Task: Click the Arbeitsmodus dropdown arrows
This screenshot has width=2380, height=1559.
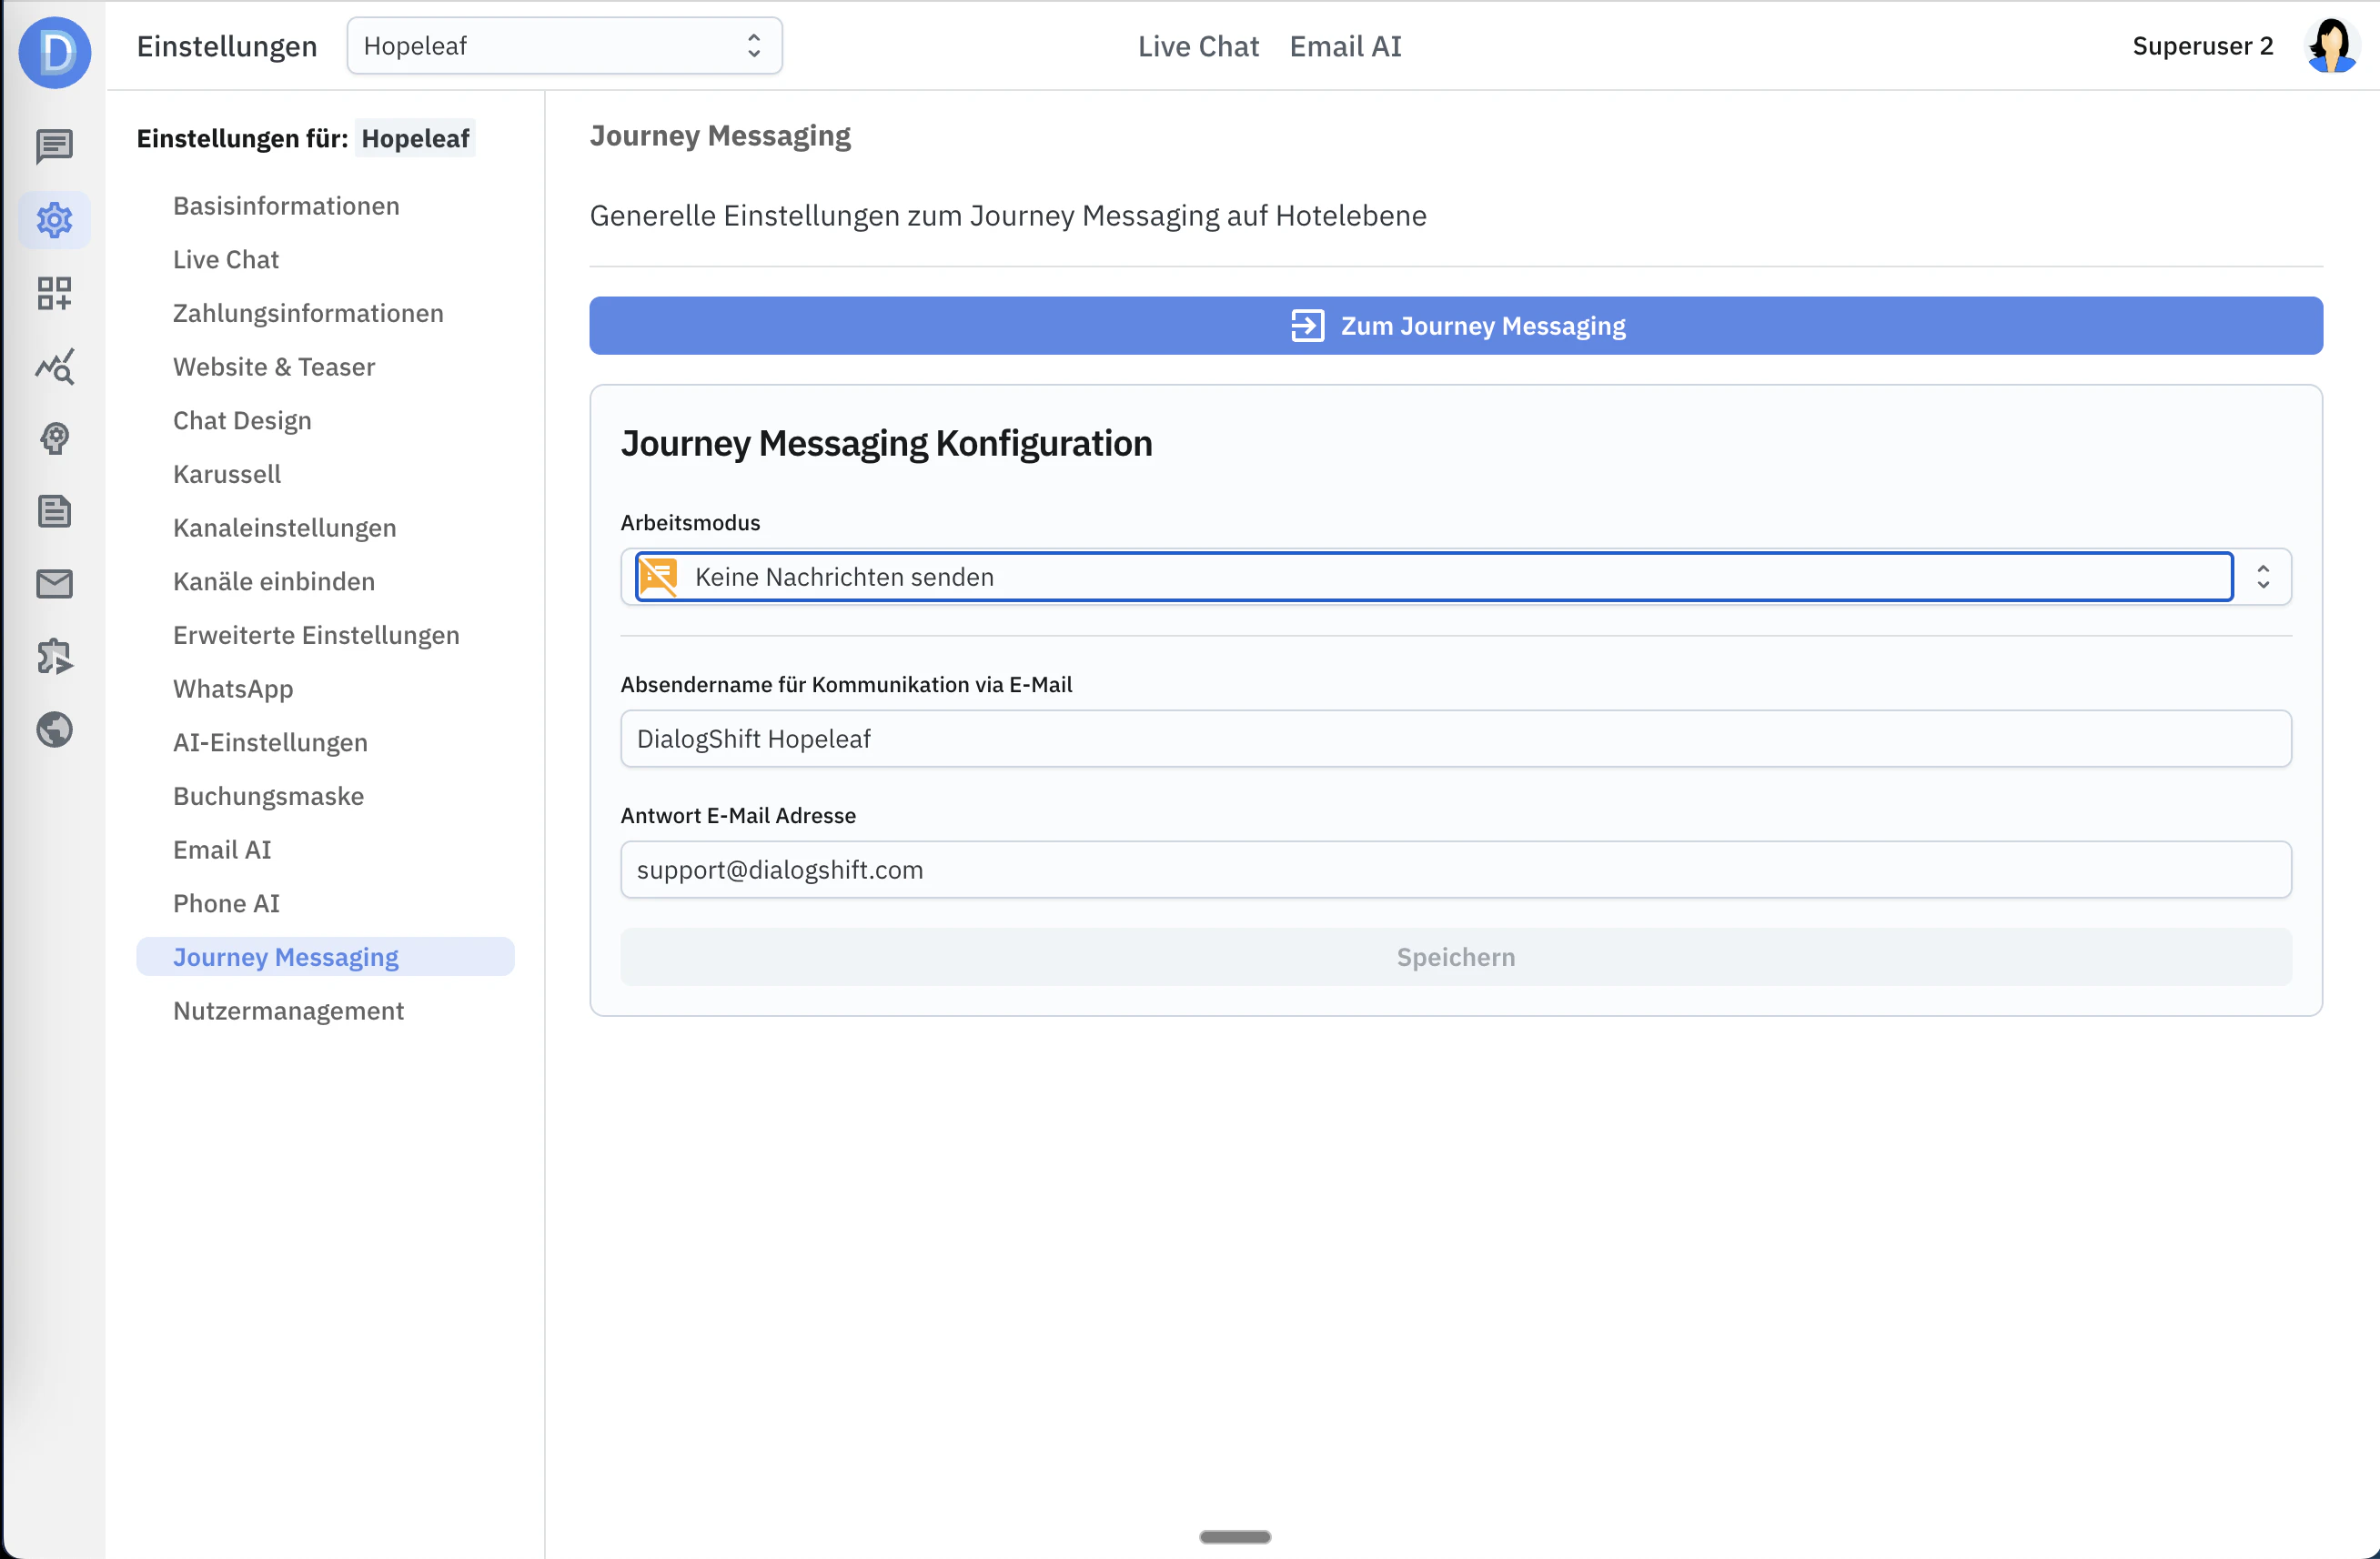Action: 2262,577
